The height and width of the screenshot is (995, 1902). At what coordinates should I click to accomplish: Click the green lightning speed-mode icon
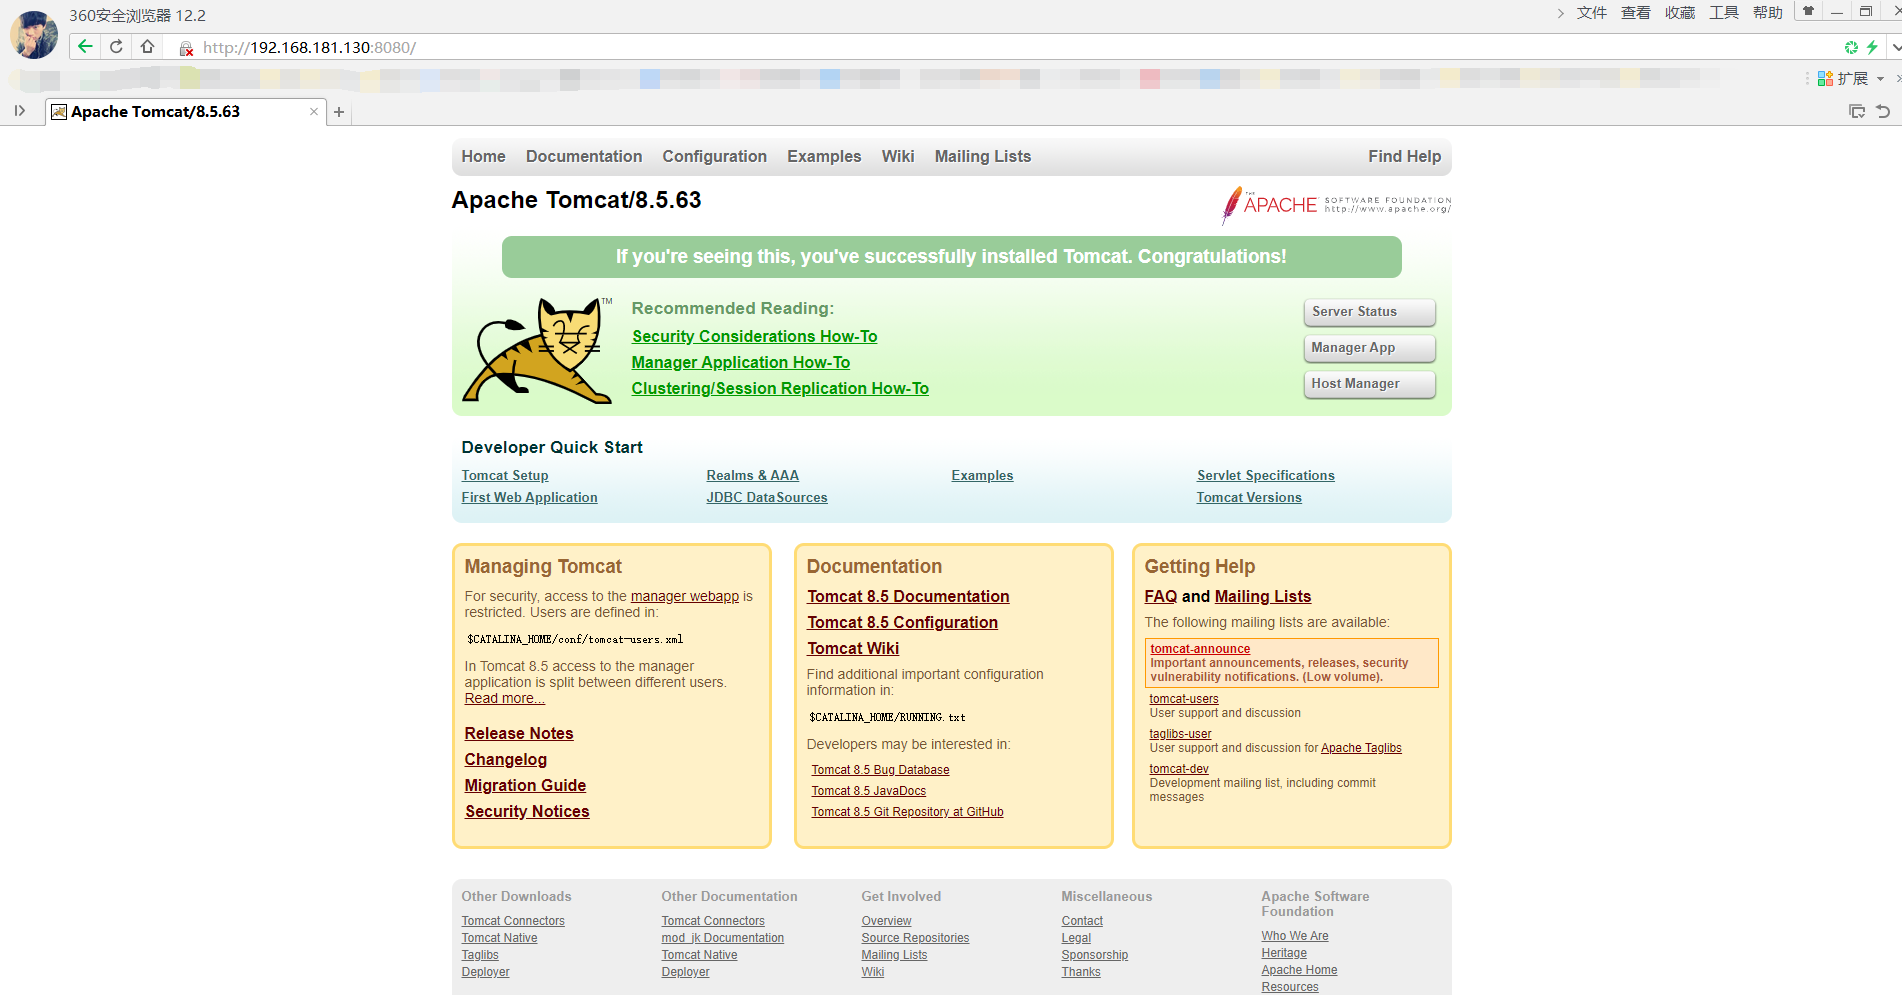tap(1872, 46)
